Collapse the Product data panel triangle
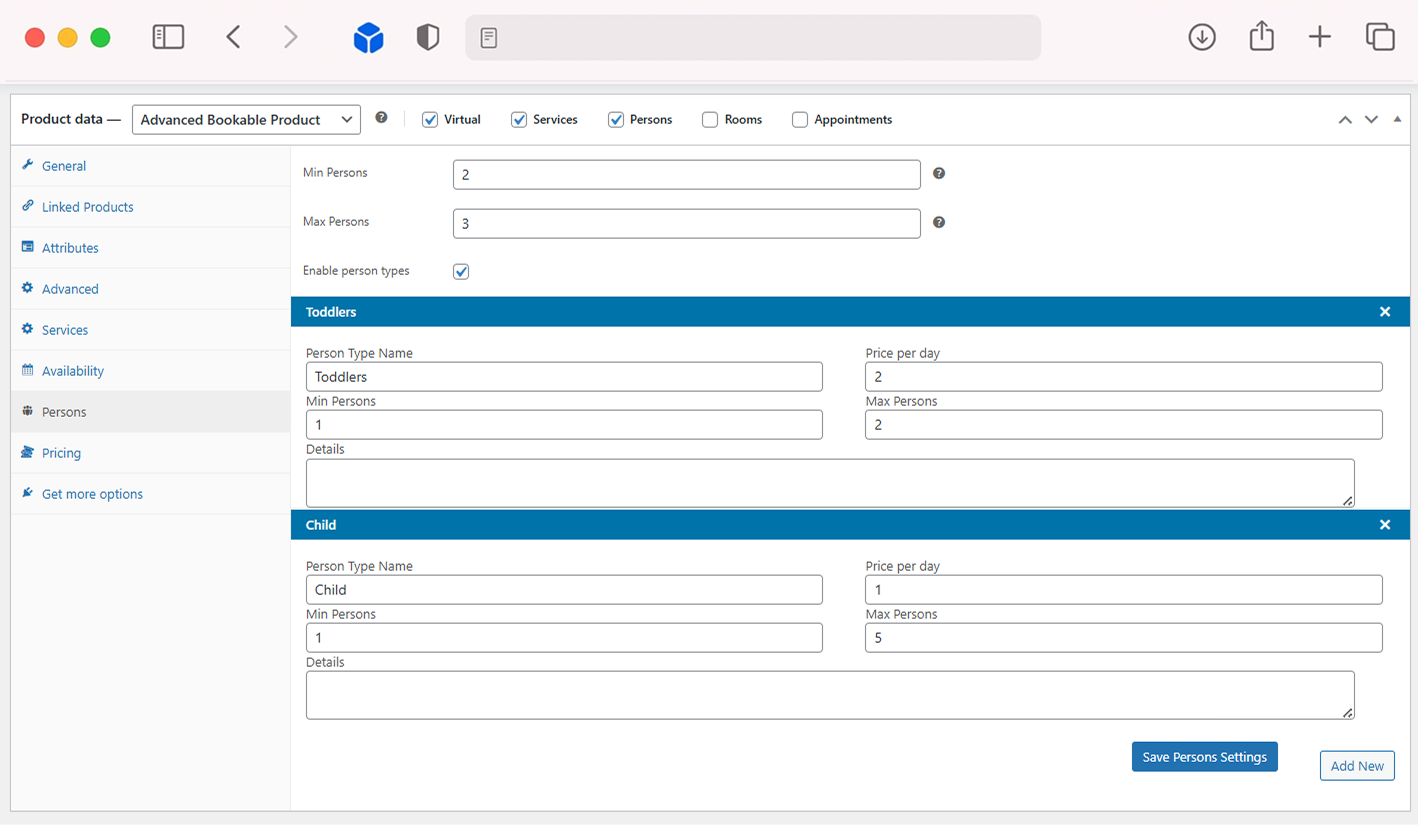This screenshot has height=825, width=1418. tap(1397, 119)
